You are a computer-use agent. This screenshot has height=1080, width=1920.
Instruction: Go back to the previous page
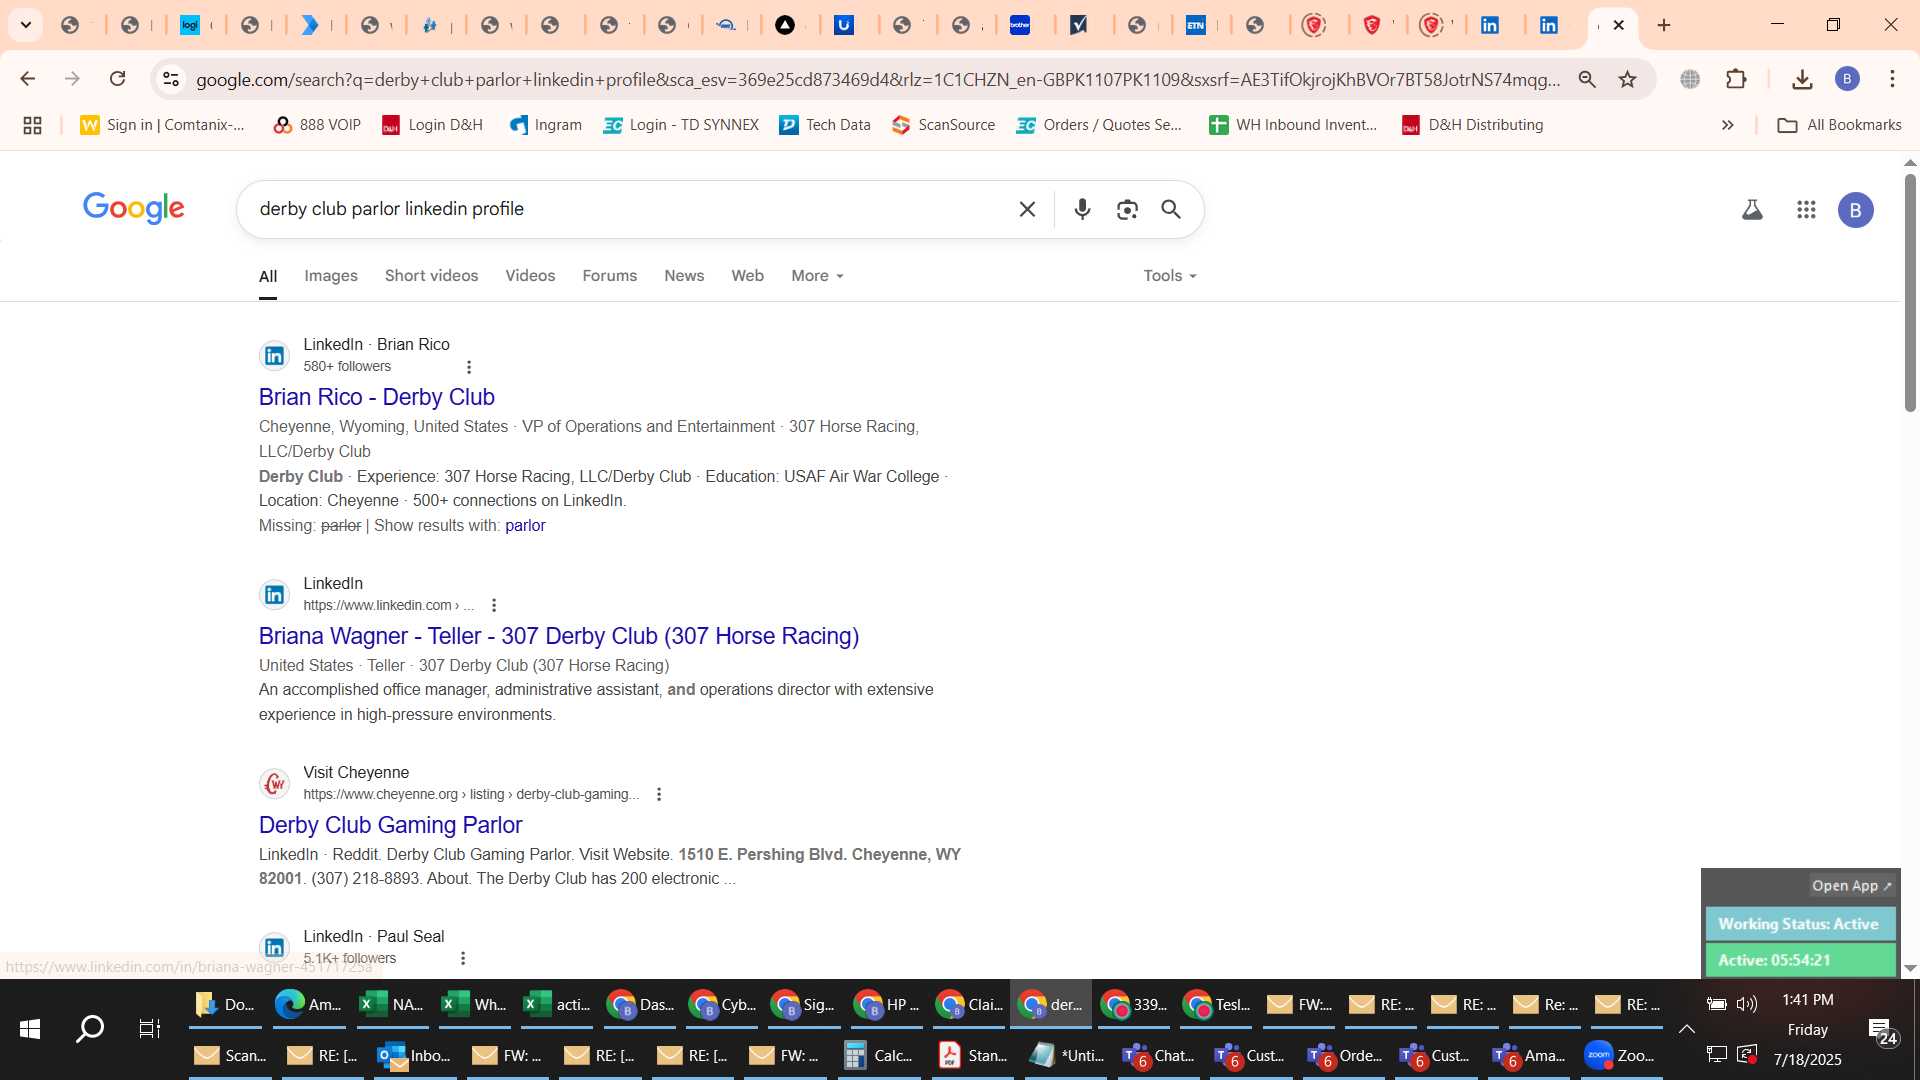pos(27,79)
